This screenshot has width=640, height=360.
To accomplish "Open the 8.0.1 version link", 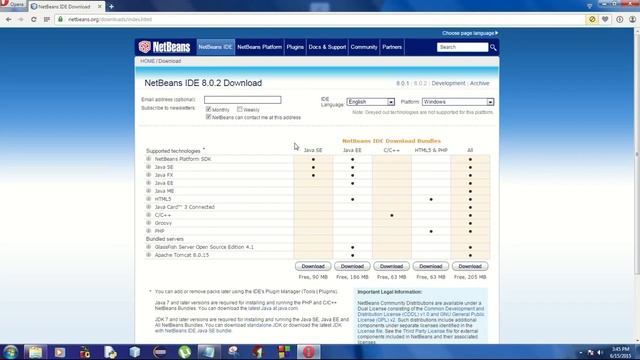I will tap(402, 83).
